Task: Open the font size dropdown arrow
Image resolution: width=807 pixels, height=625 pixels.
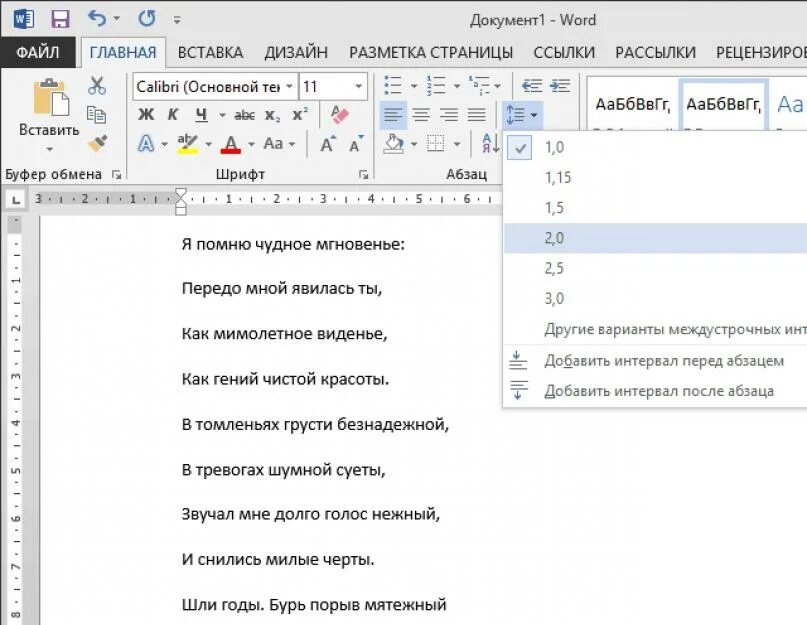Action: coord(359,86)
